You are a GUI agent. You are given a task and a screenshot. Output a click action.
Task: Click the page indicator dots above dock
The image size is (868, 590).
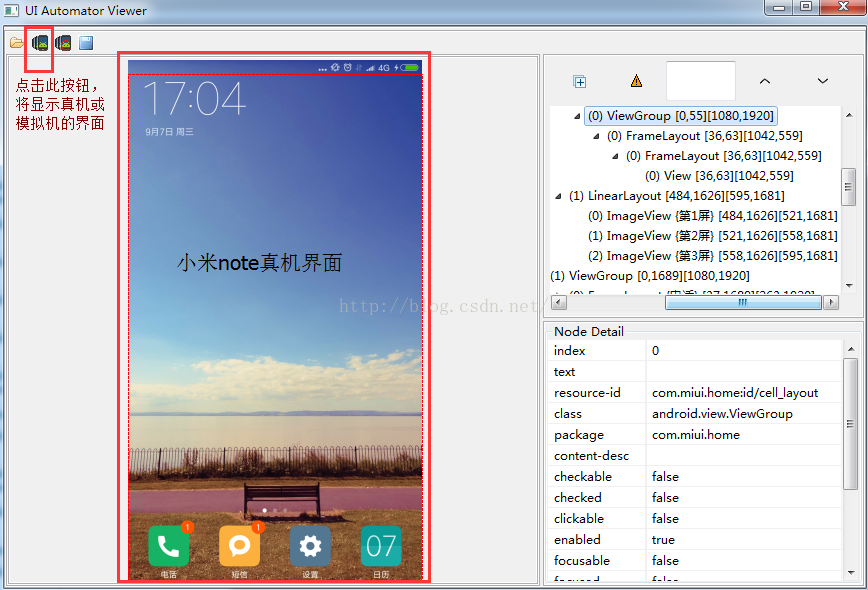tap(275, 510)
